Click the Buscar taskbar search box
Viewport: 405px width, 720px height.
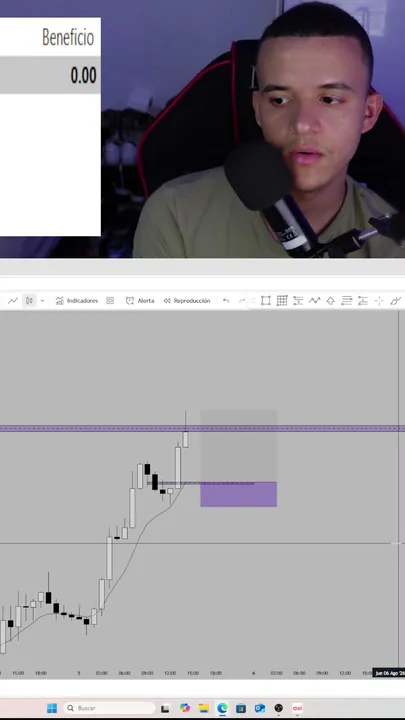(x=109, y=708)
